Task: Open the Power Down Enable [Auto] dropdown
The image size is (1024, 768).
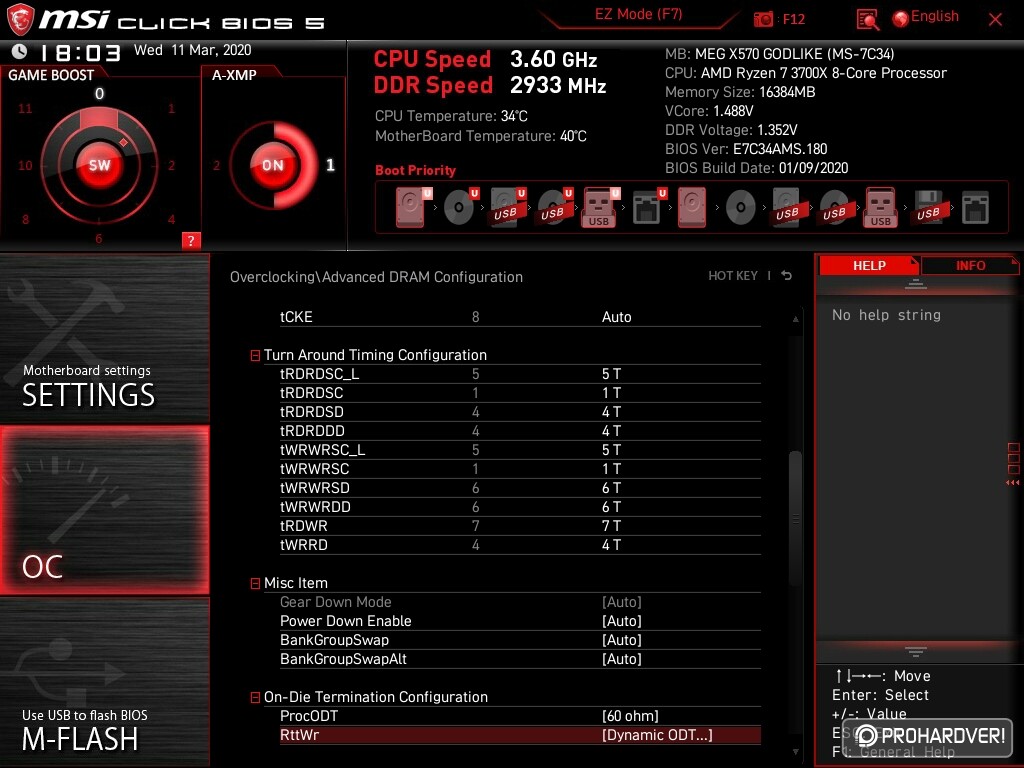Action: point(621,621)
